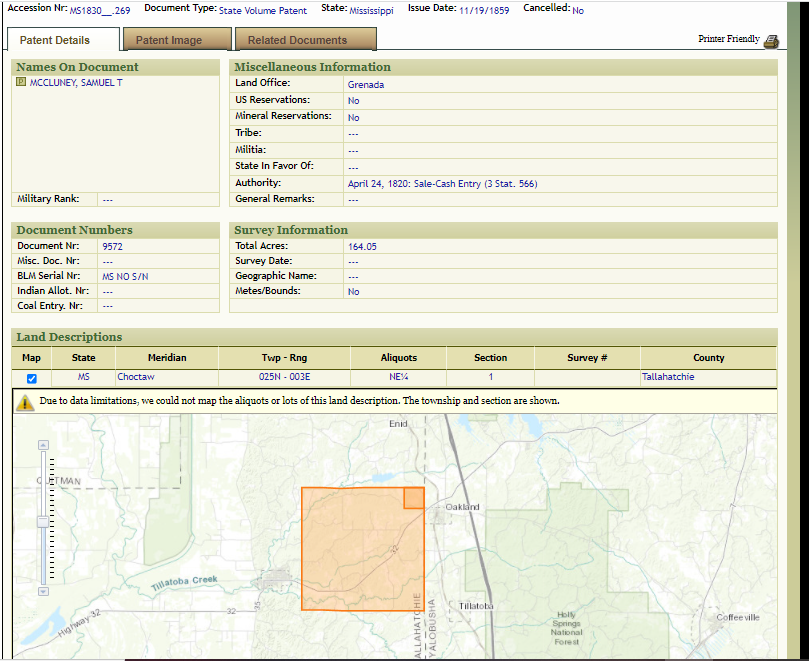
Task: Open the Related Documents tab
Action: tap(297, 40)
